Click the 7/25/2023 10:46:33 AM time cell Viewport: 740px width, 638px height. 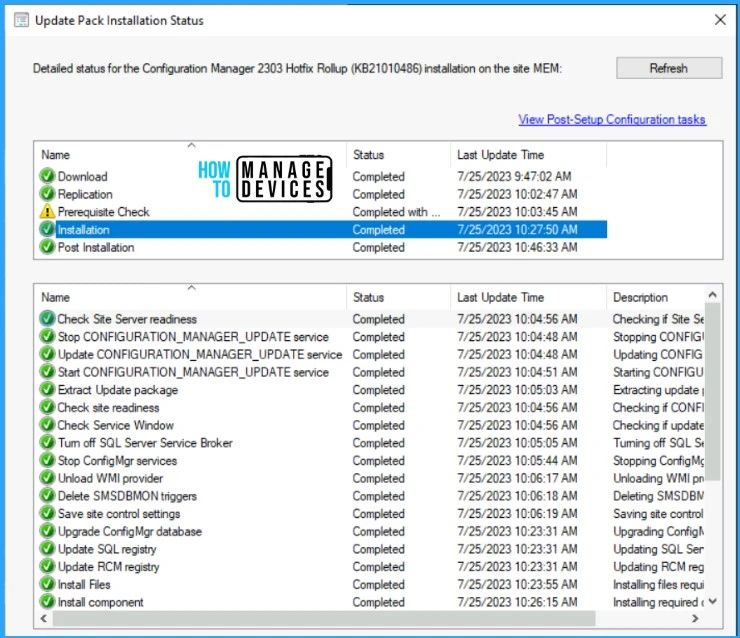coord(517,247)
